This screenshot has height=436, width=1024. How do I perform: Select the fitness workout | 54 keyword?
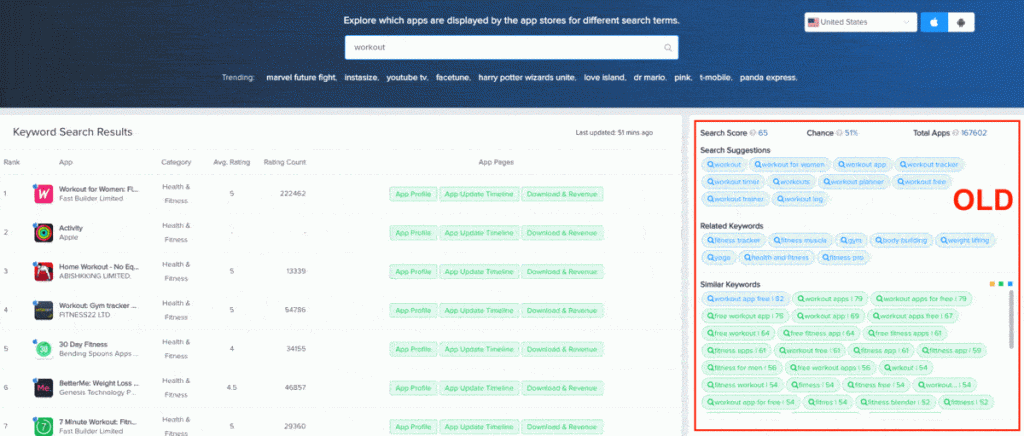click(742, 385)
